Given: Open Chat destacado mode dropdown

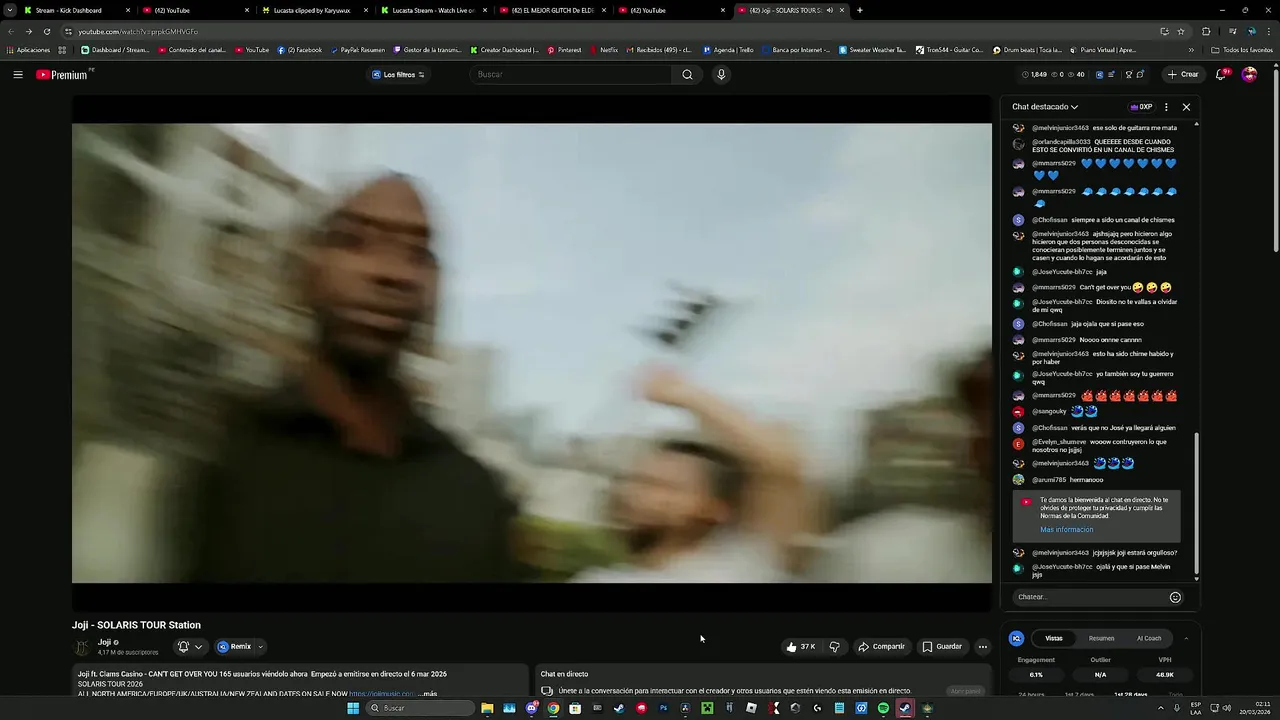Looking at the screenshot, I should coord(1045,107).
